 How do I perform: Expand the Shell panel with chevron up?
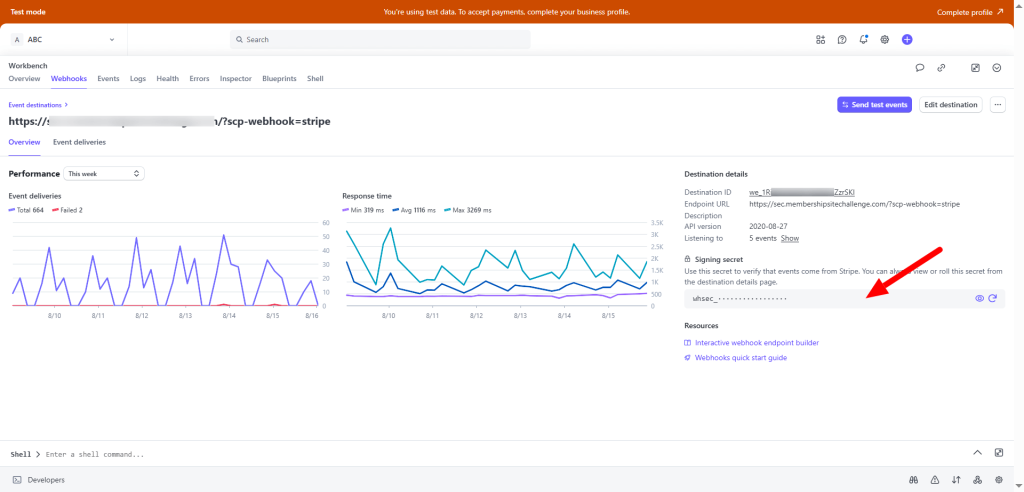[x=977, y=453]
